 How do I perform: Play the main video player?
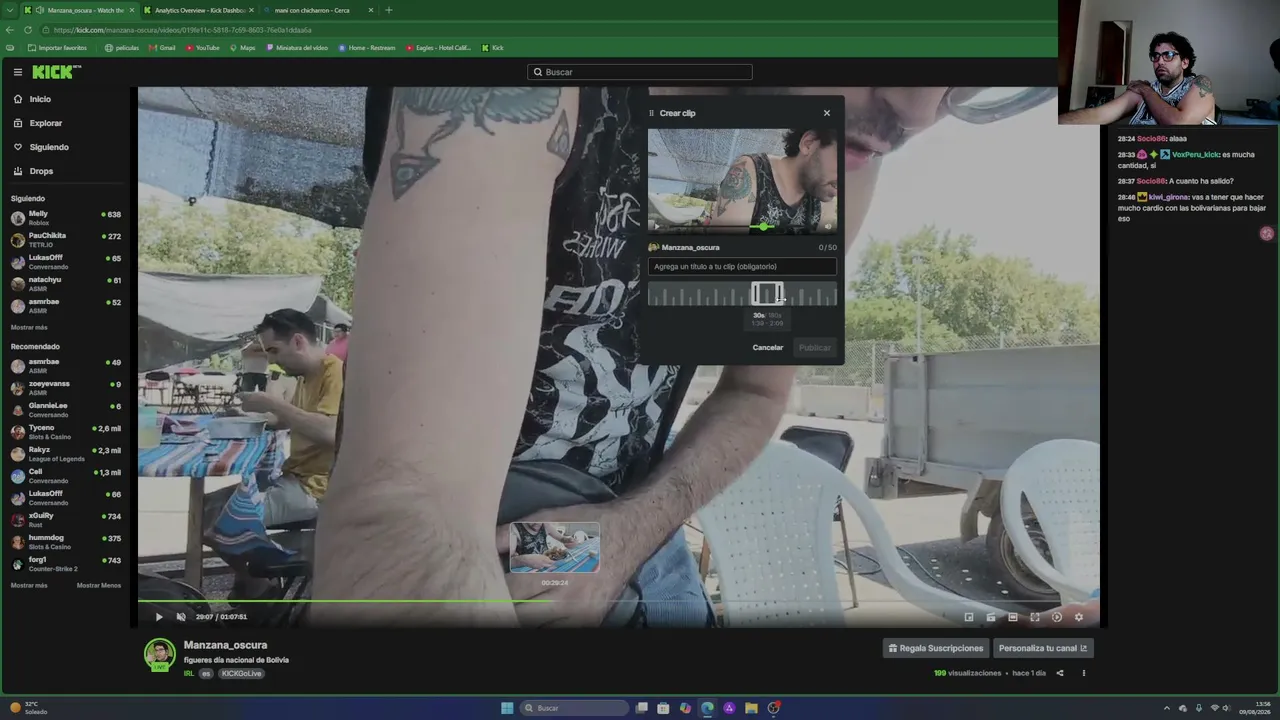[x=159, y=617]
